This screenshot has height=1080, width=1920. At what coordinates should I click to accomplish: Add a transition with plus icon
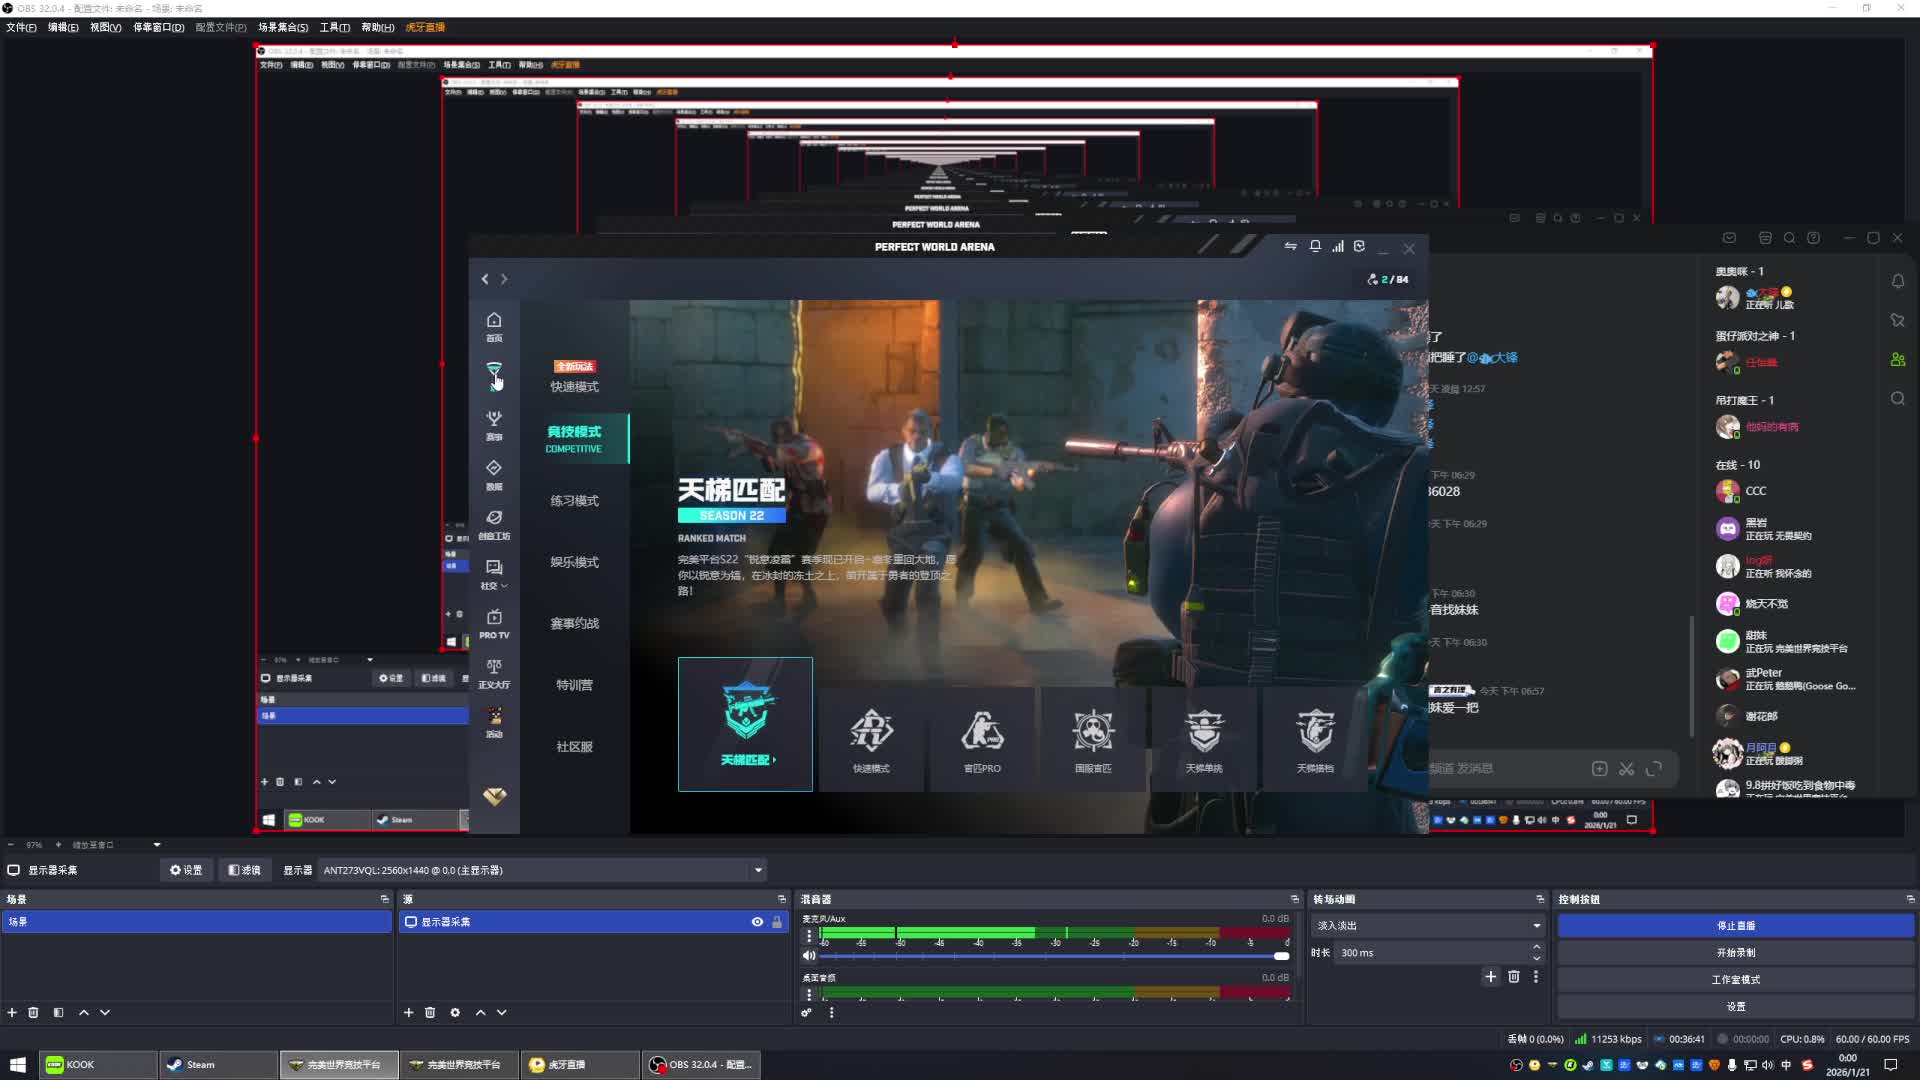tap(1490, 976)
